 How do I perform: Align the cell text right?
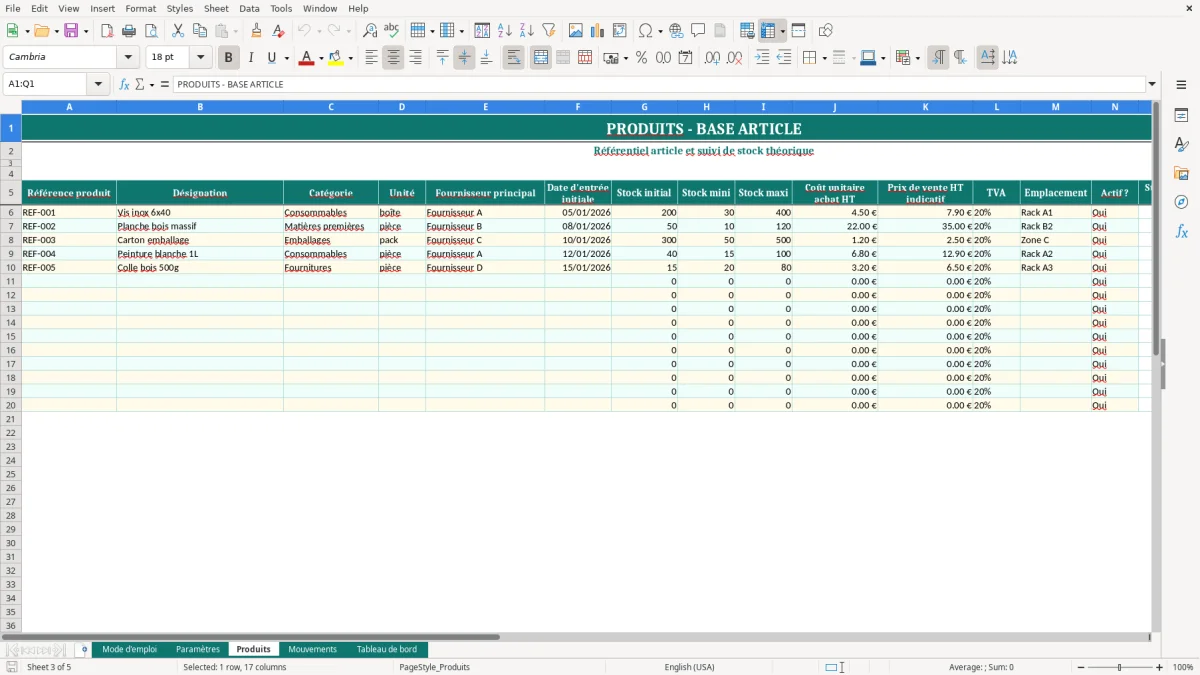tap(416, 58)
